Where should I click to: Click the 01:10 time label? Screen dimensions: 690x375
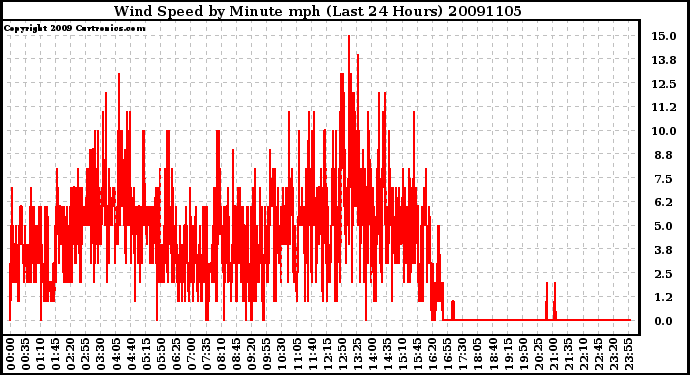coord(40,354)
